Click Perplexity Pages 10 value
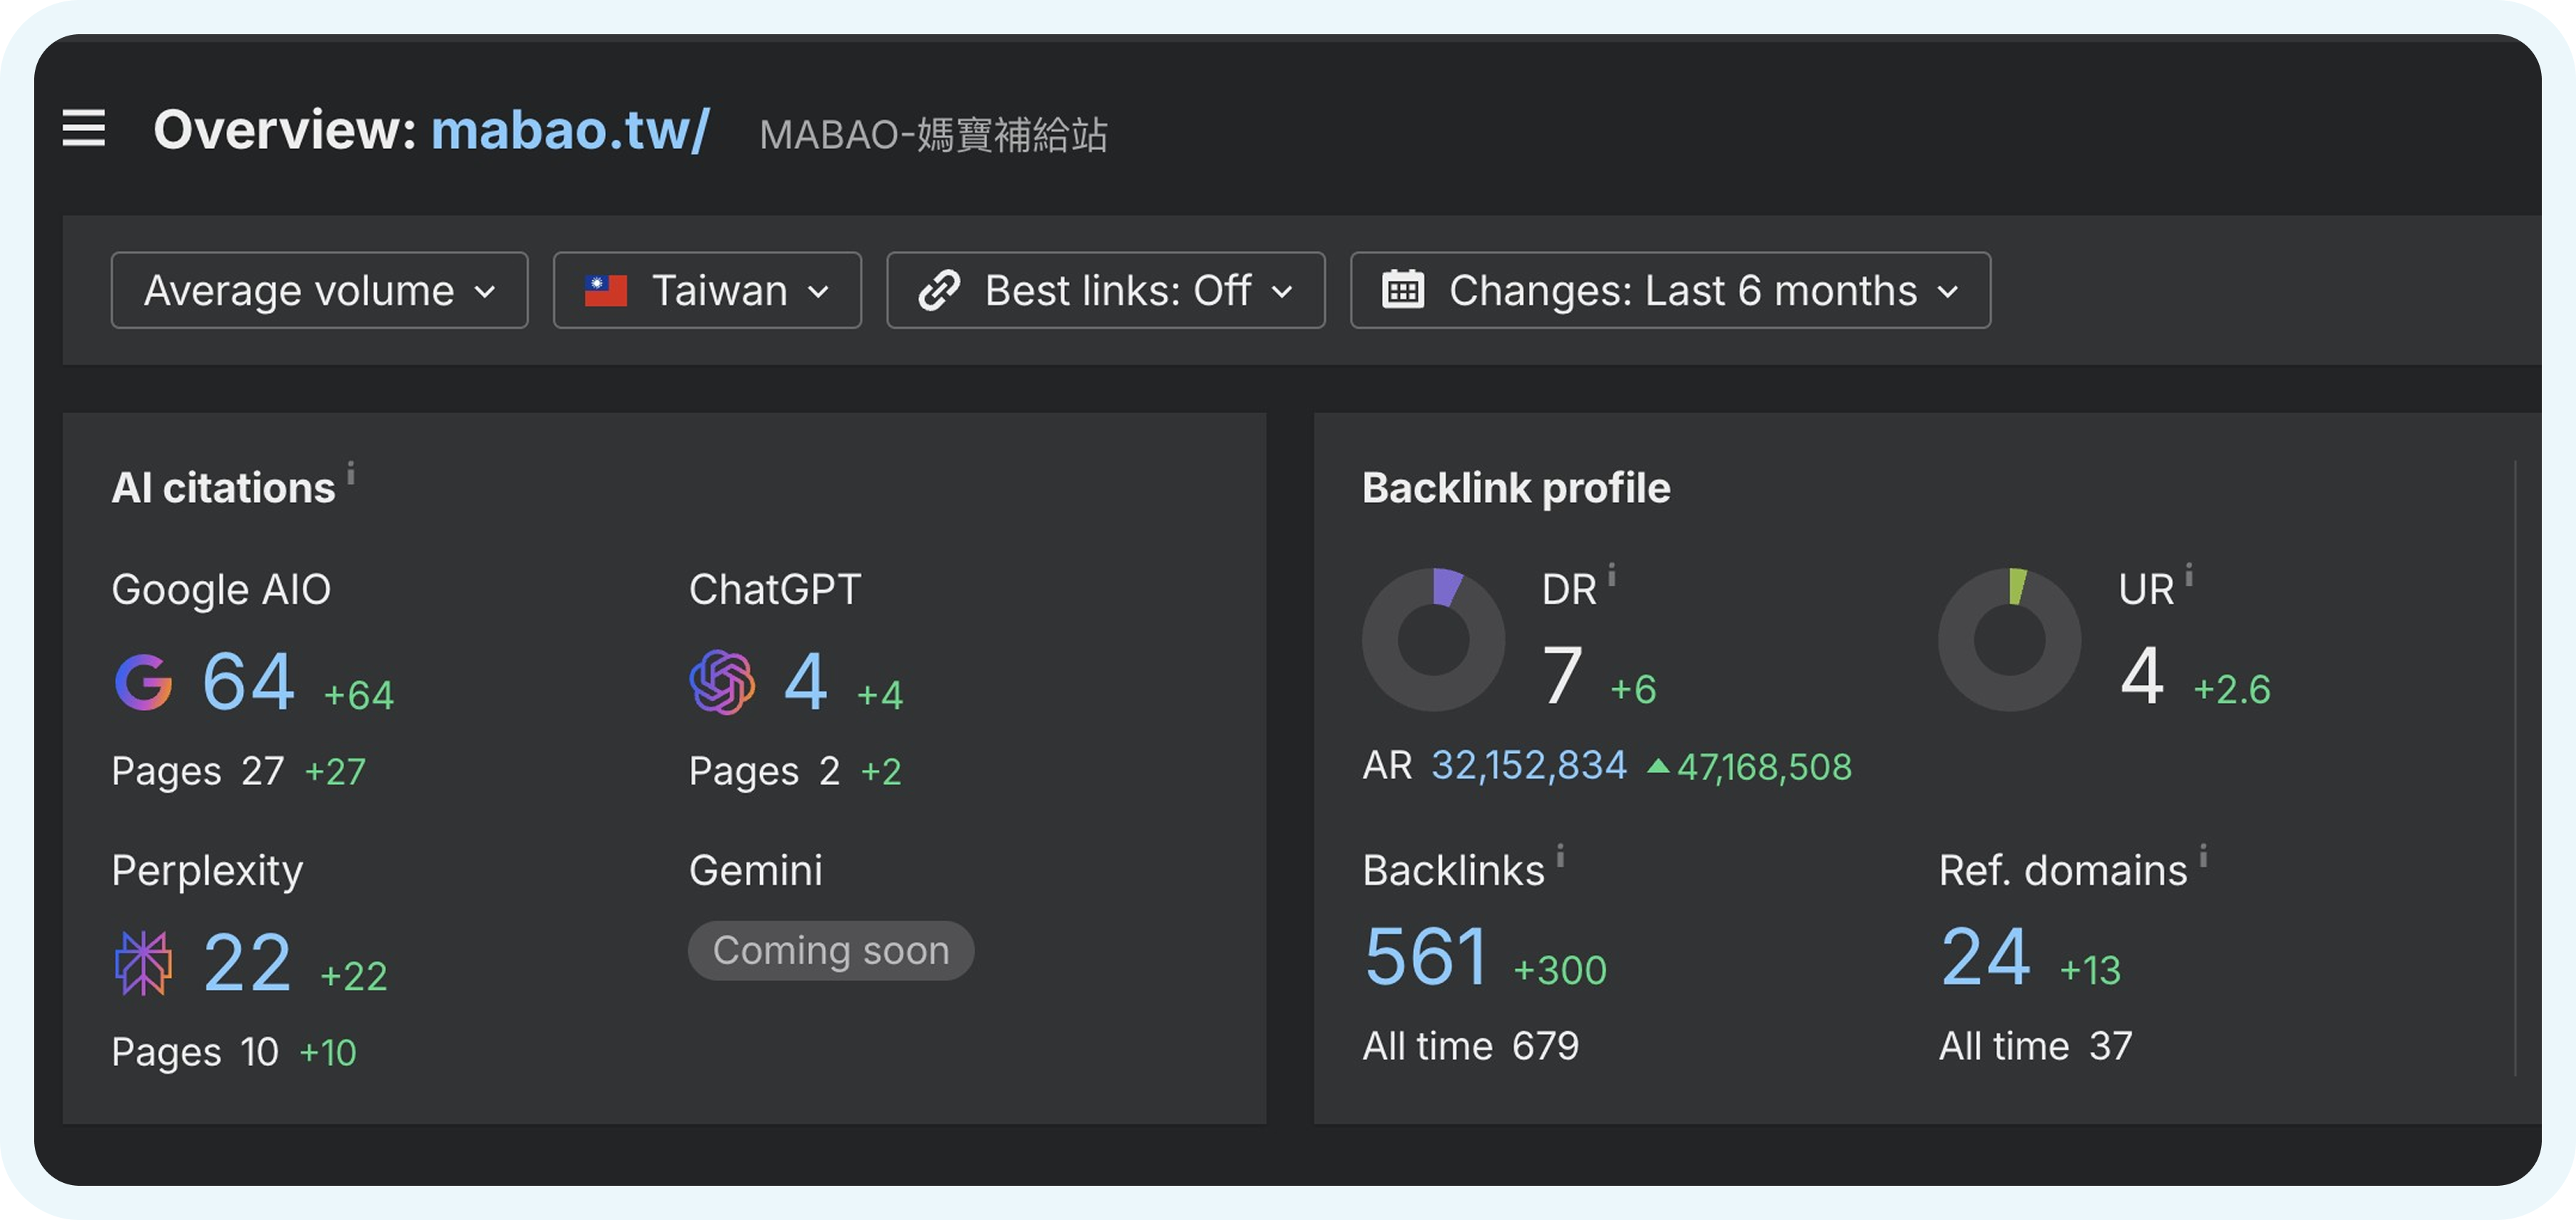 (x=259, y=1052)
